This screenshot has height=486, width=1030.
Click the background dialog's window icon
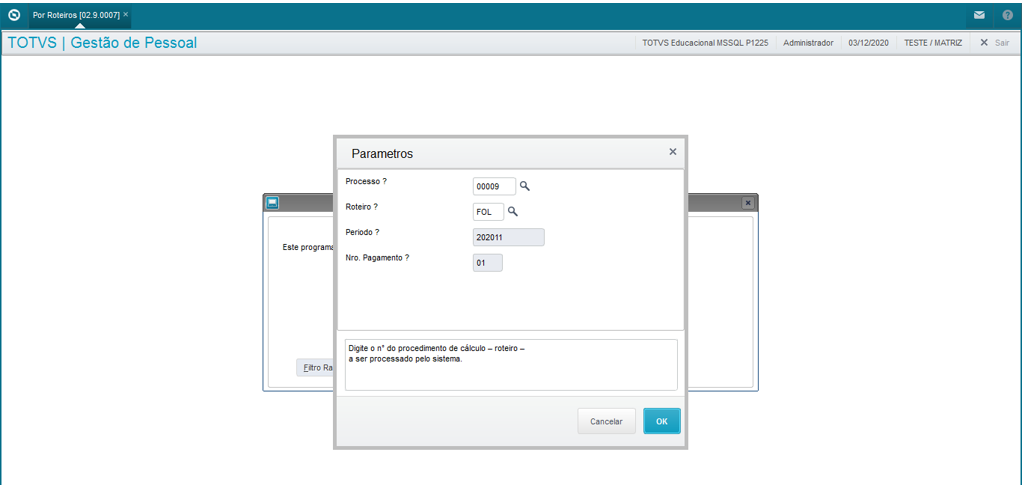click(273, 203)
